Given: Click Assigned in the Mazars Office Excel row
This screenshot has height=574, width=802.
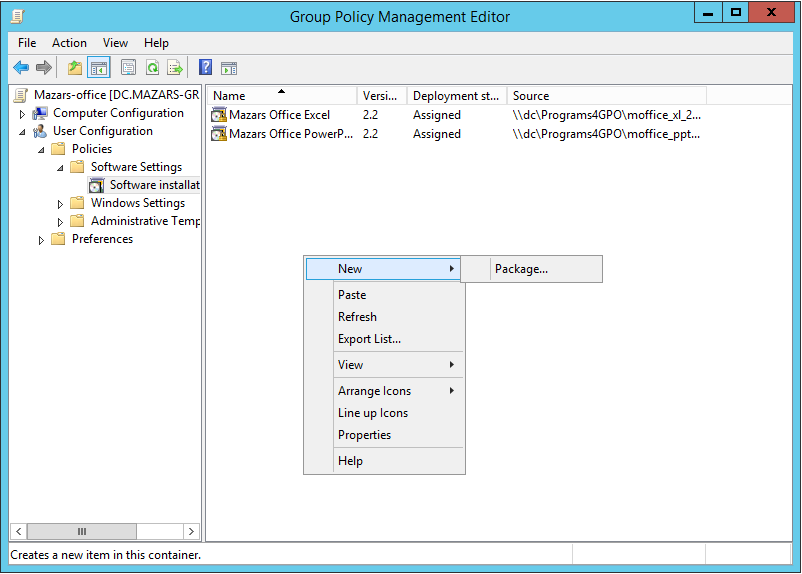Looking at the screenshot, I should pyautogui.click(x=437, y=115).
